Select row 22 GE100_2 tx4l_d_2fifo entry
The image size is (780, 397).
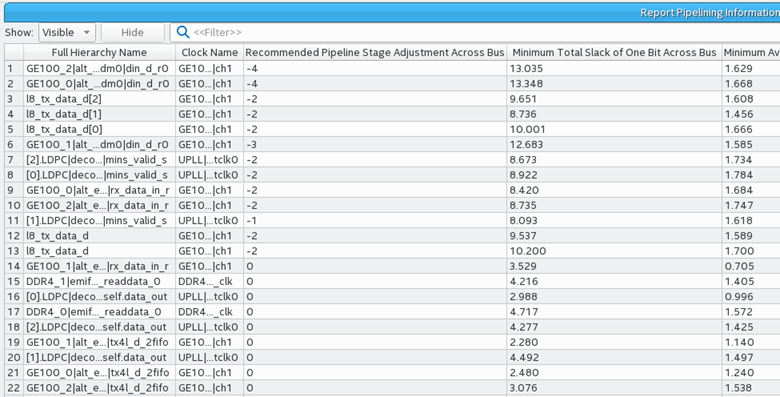98,388
